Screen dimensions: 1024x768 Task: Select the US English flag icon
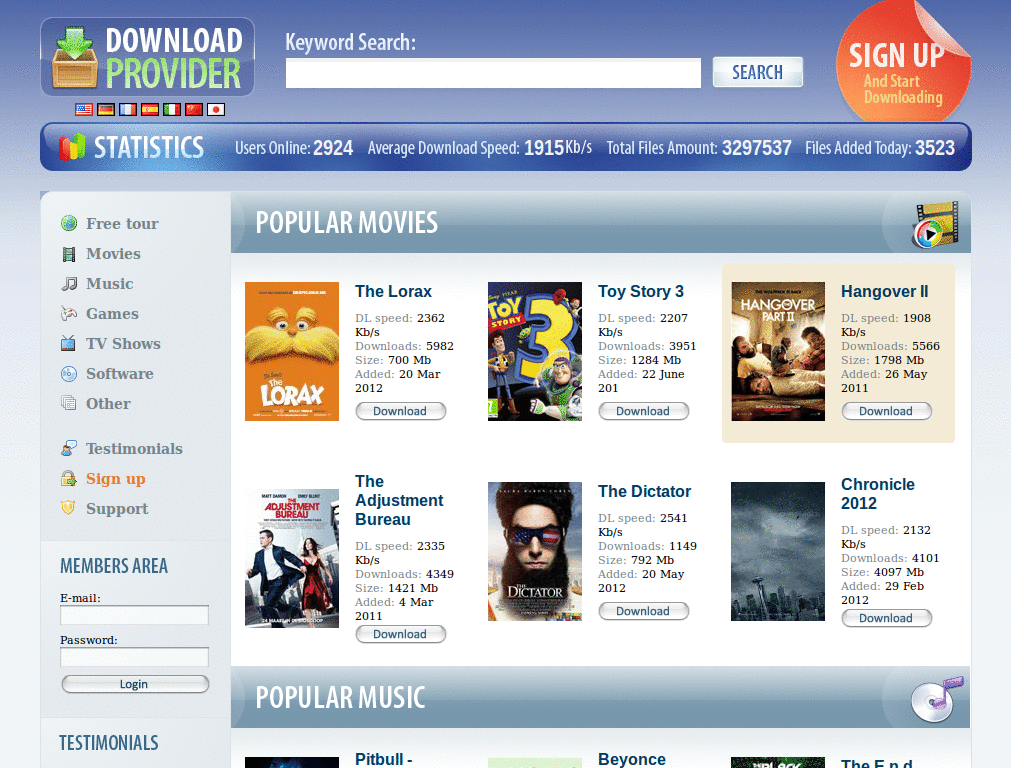pos(84,110)
